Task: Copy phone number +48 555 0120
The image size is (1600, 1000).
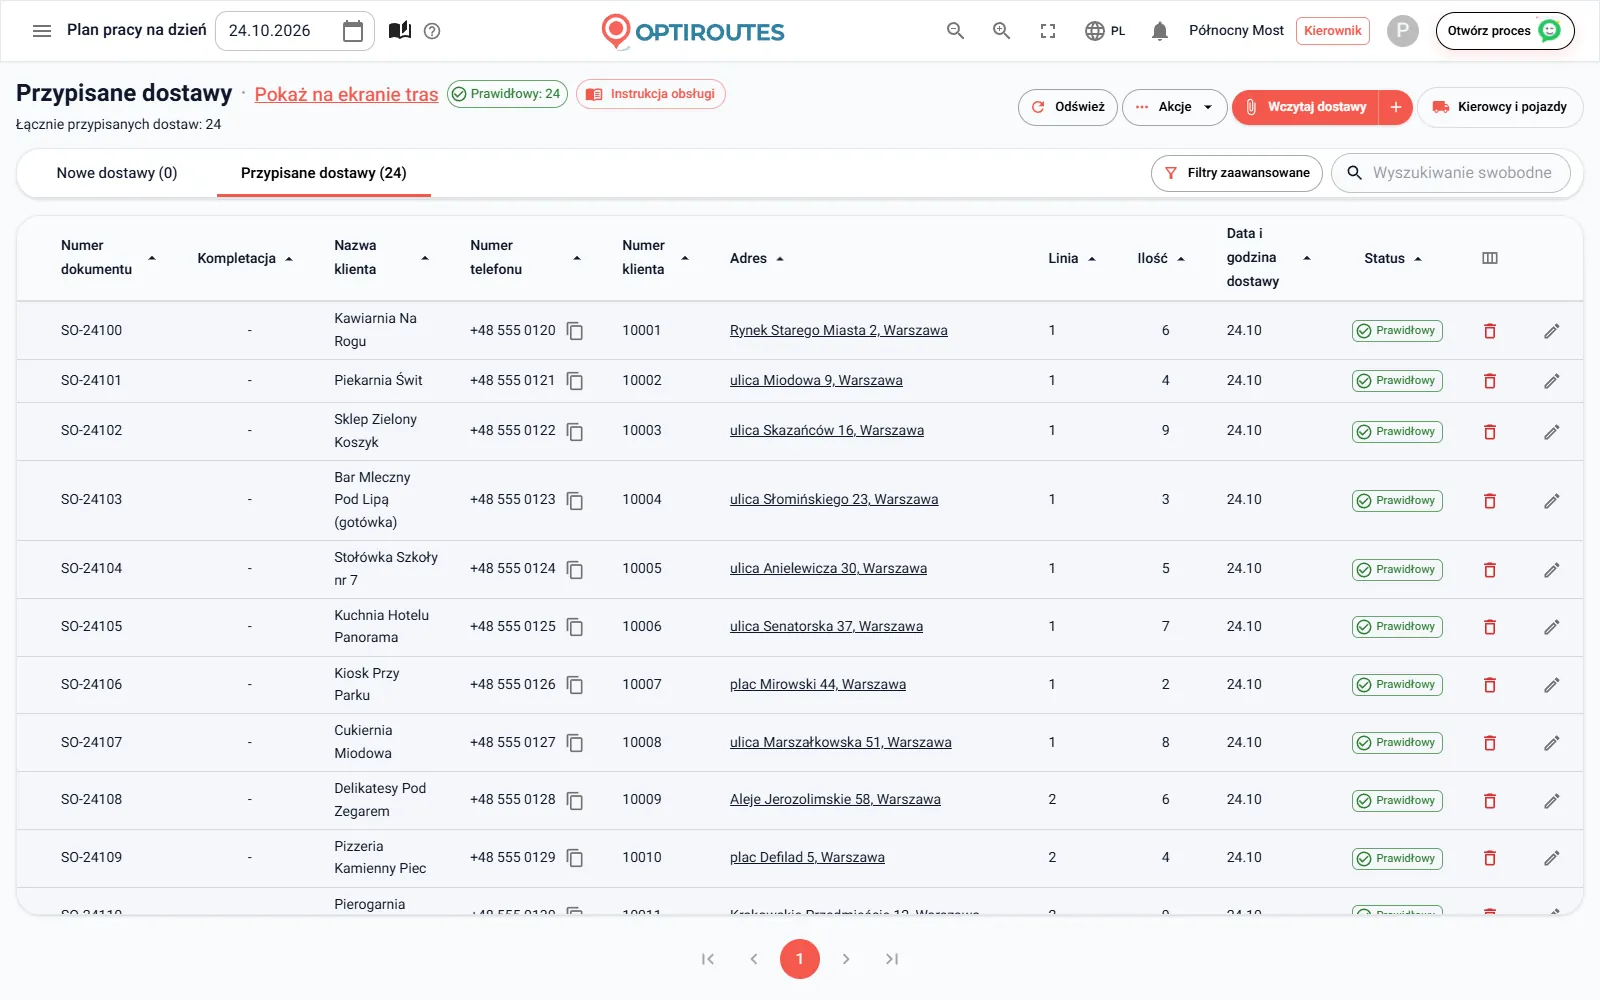Action: (575, 331)
